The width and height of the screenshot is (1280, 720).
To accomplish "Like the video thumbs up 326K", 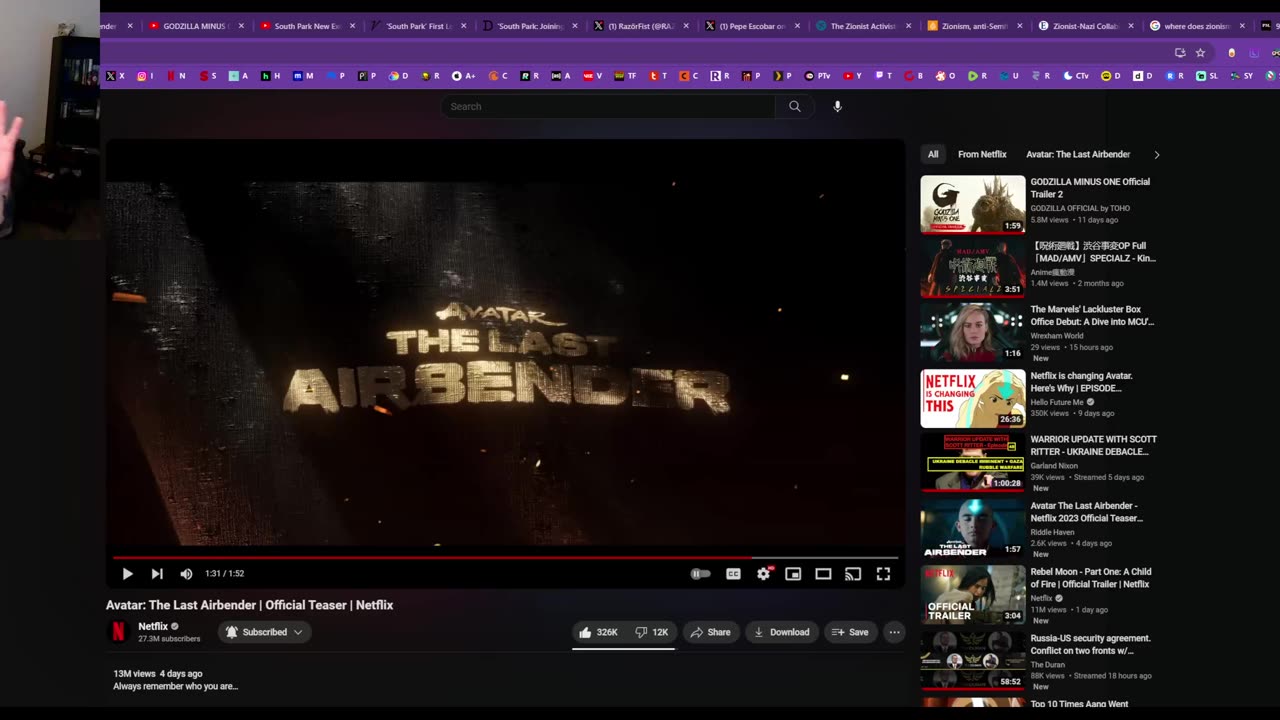I will click(598, 632).
